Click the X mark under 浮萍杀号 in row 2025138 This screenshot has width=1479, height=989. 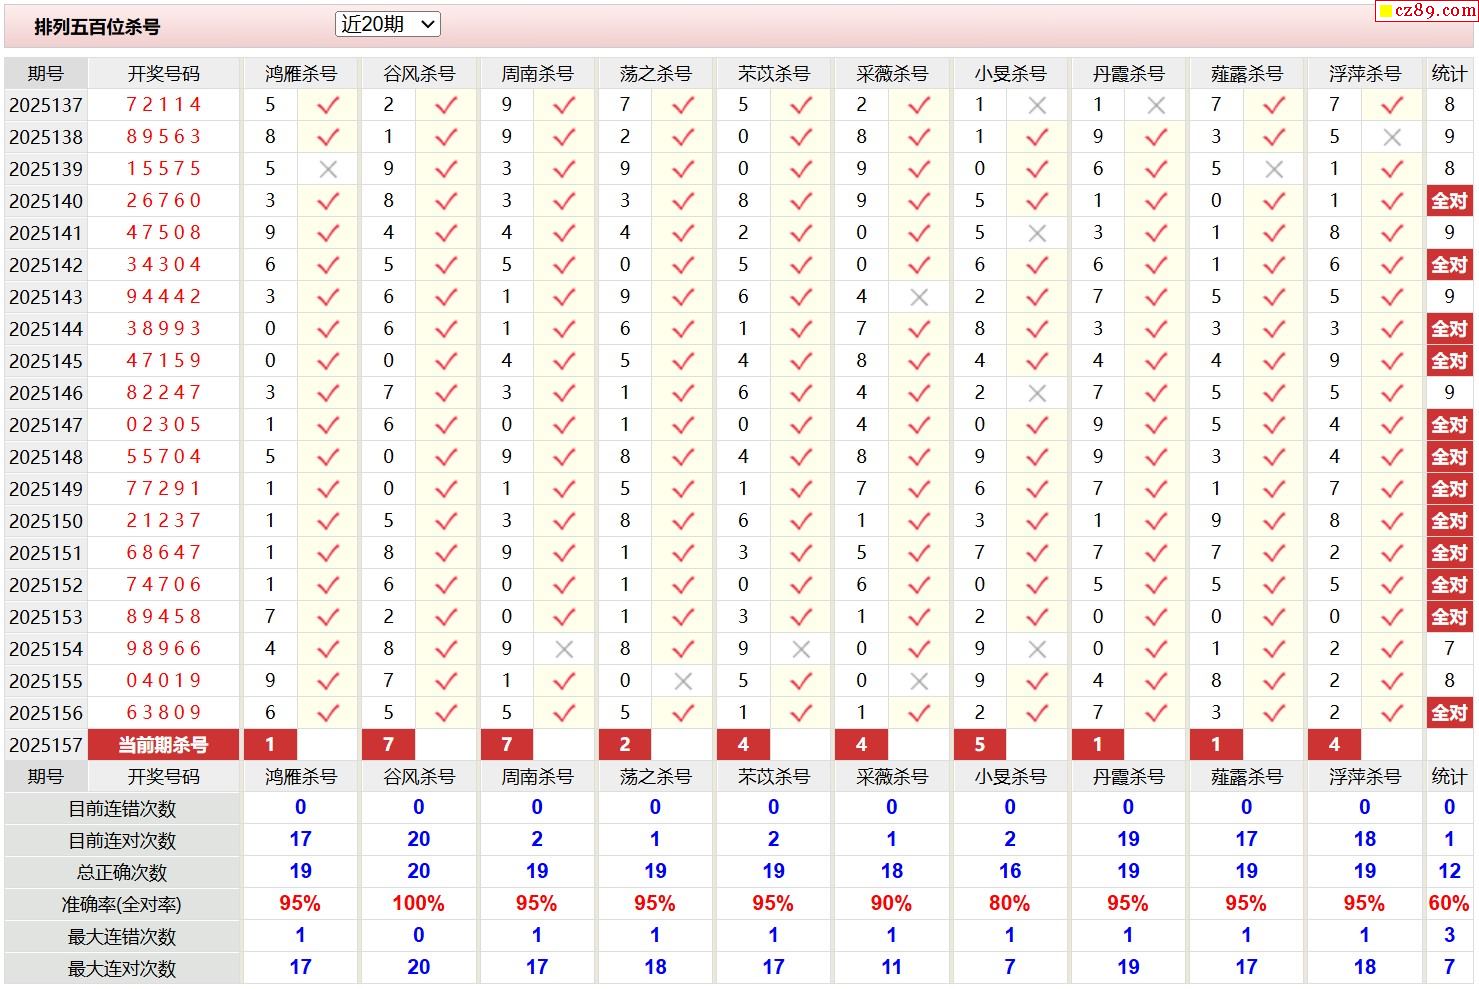tap(1392, 137)
